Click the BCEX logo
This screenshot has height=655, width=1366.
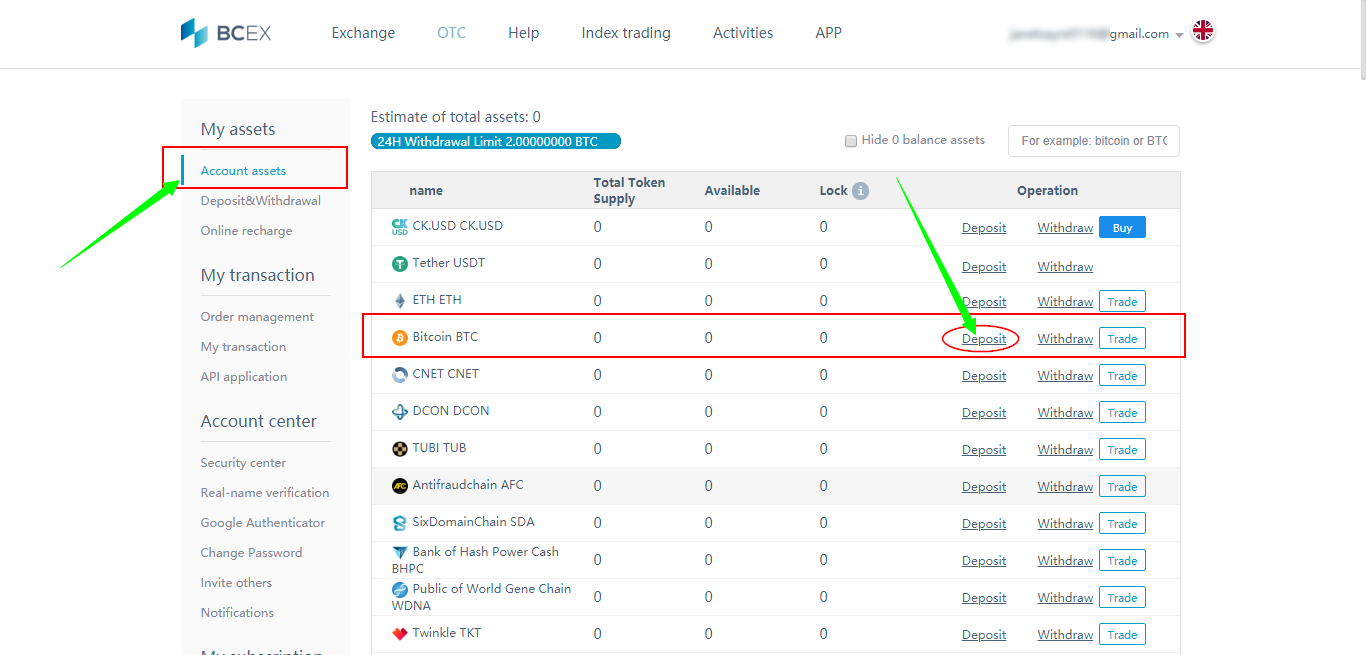(226, 33)
